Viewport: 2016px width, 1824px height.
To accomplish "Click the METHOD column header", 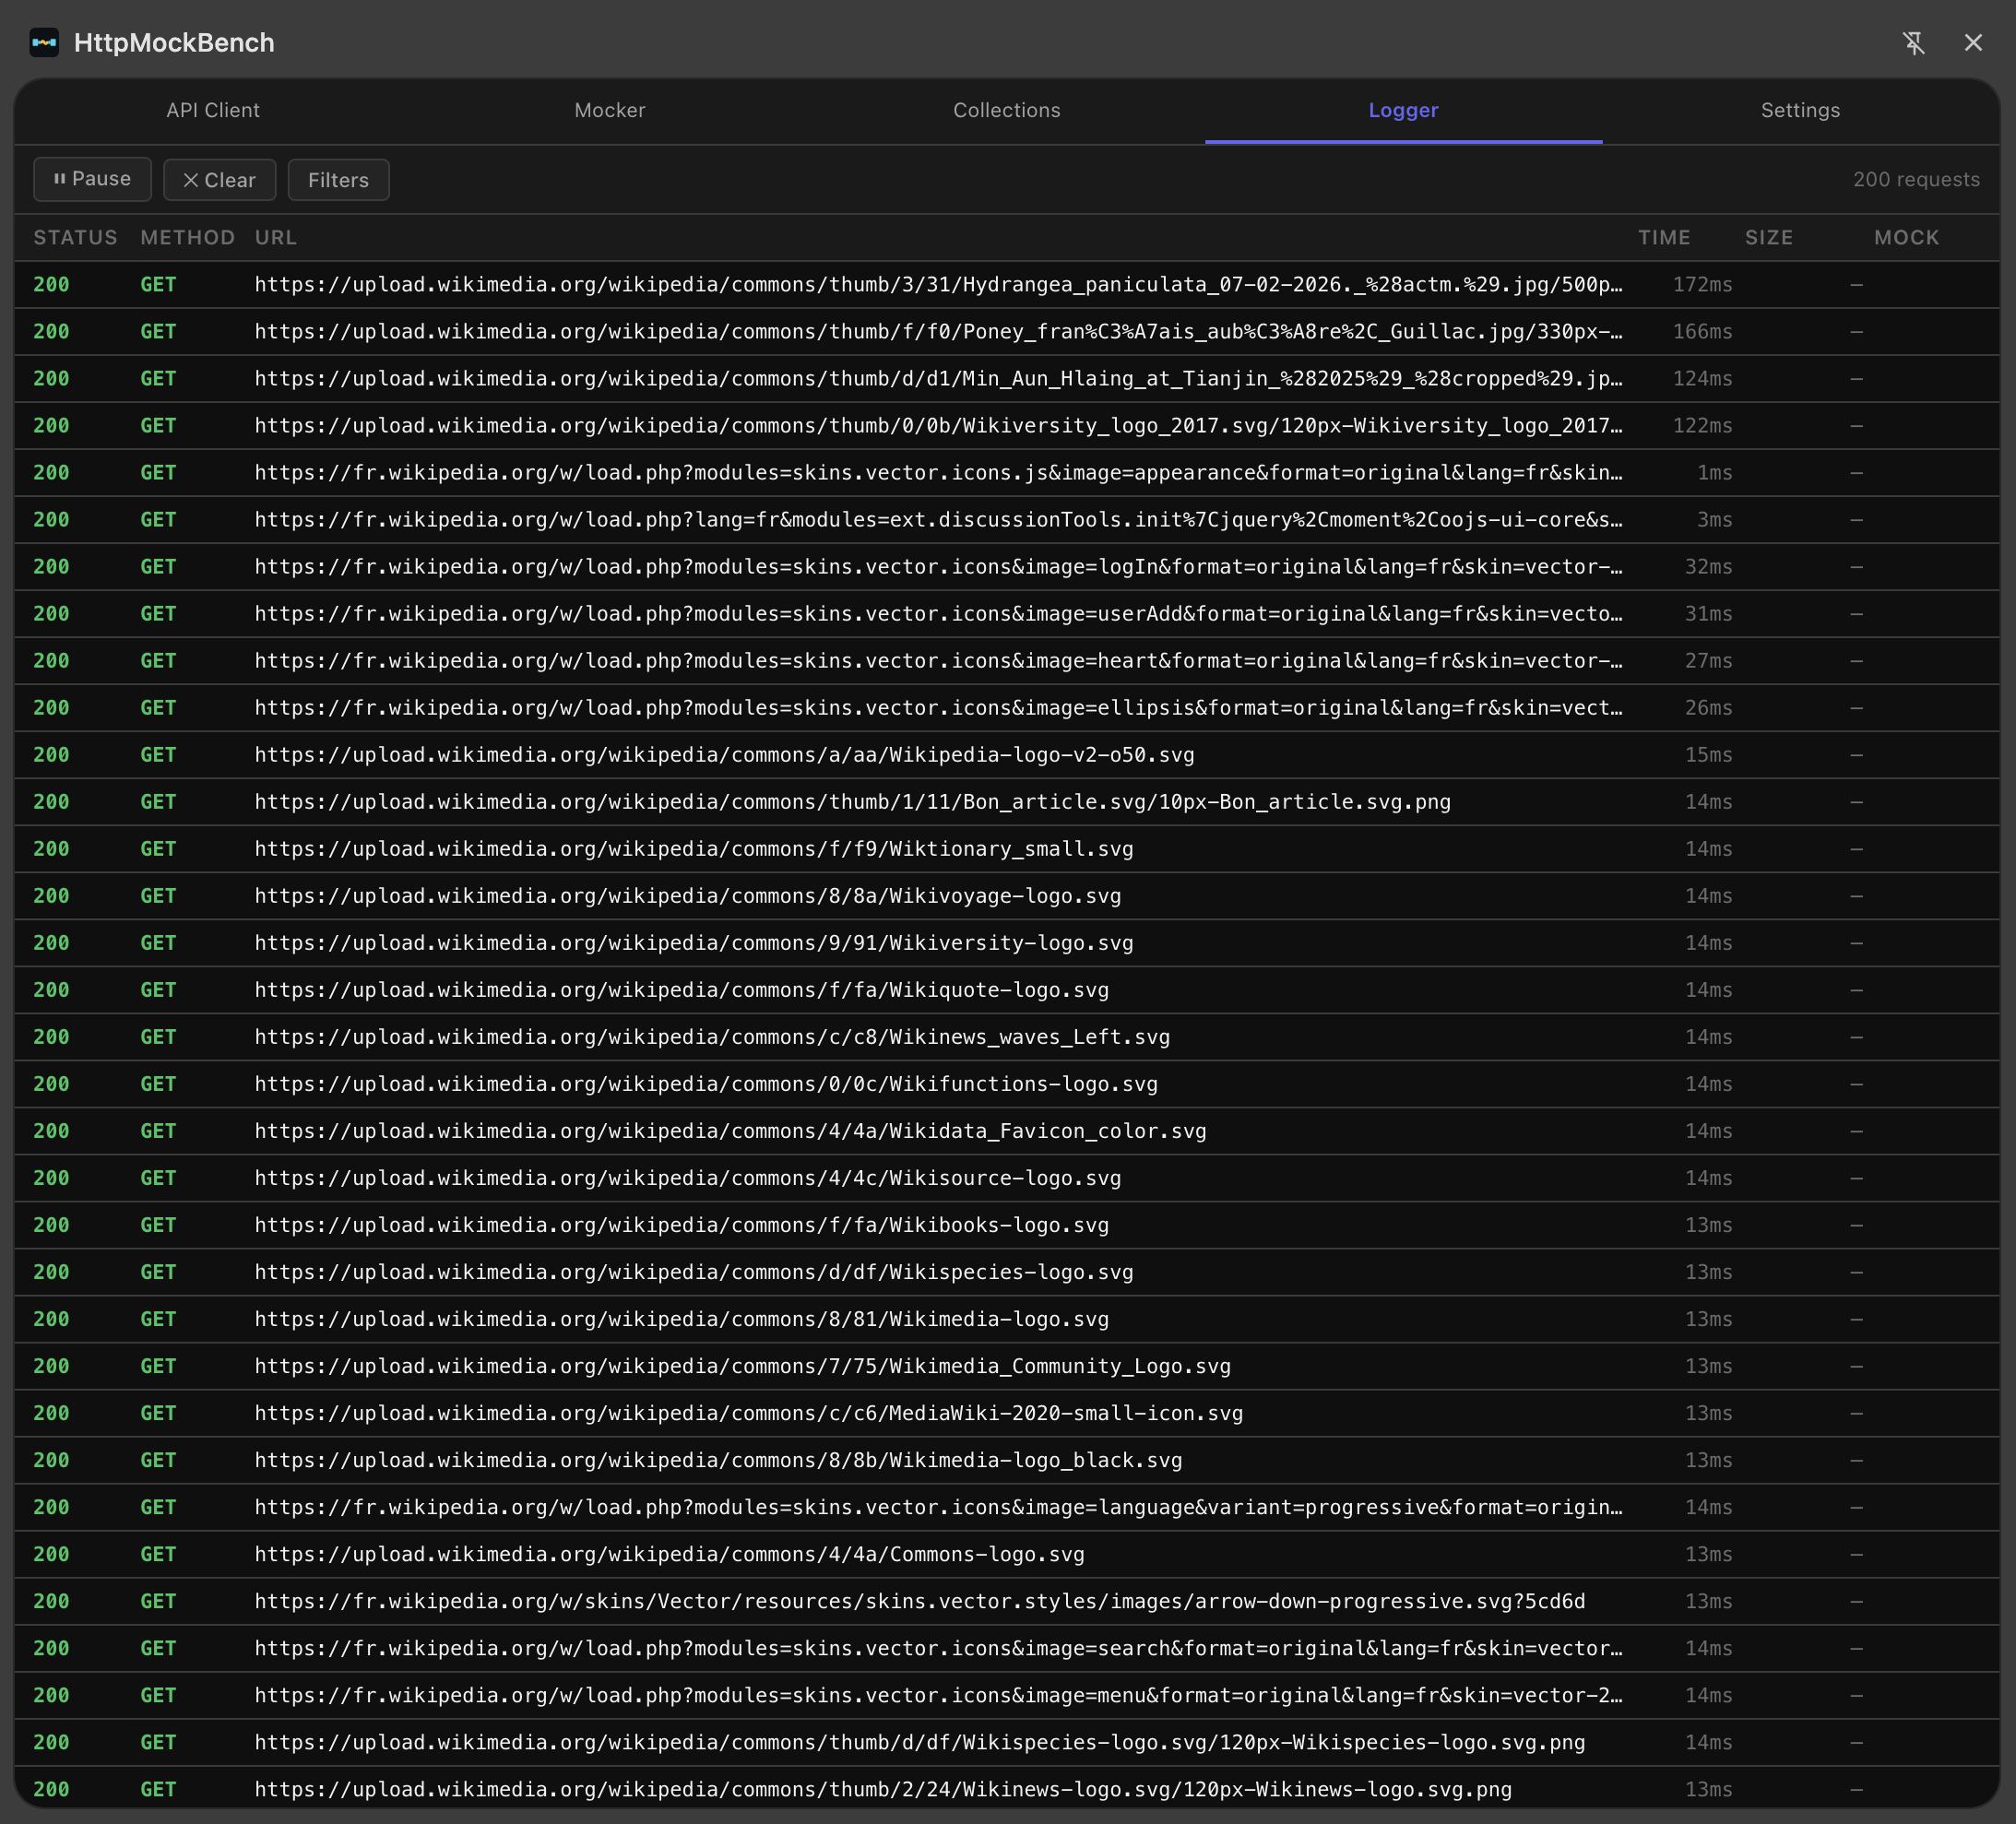I will pos(187,237).
